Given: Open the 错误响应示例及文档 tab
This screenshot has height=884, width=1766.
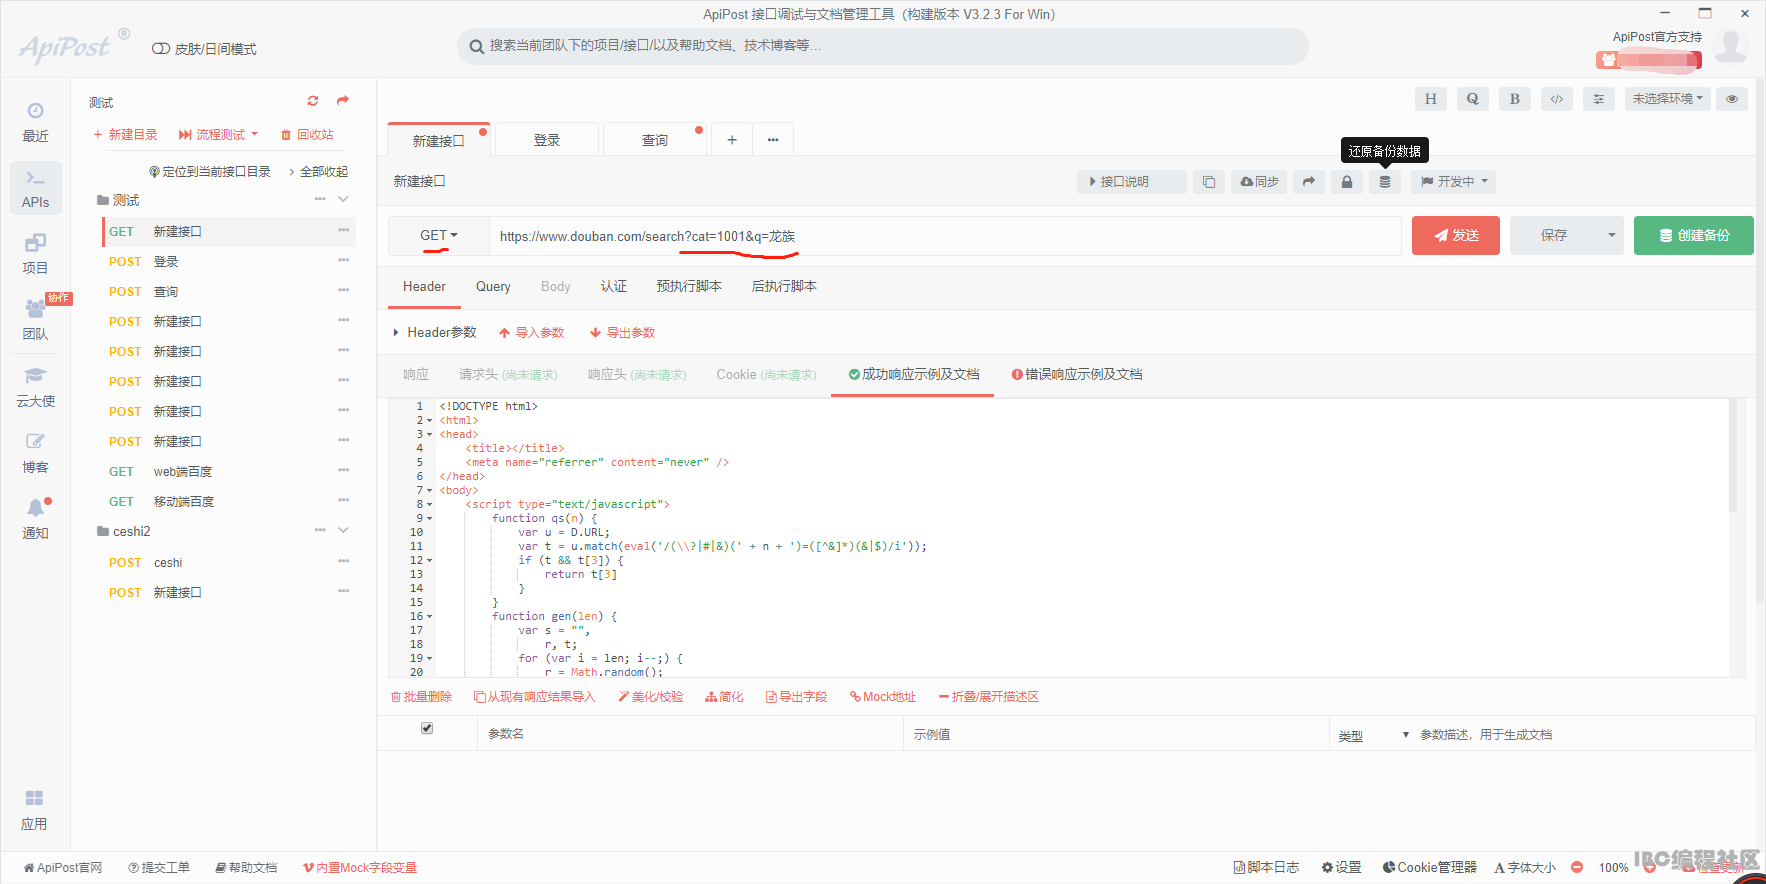Looking at the screenshot, I should 1077,374.
